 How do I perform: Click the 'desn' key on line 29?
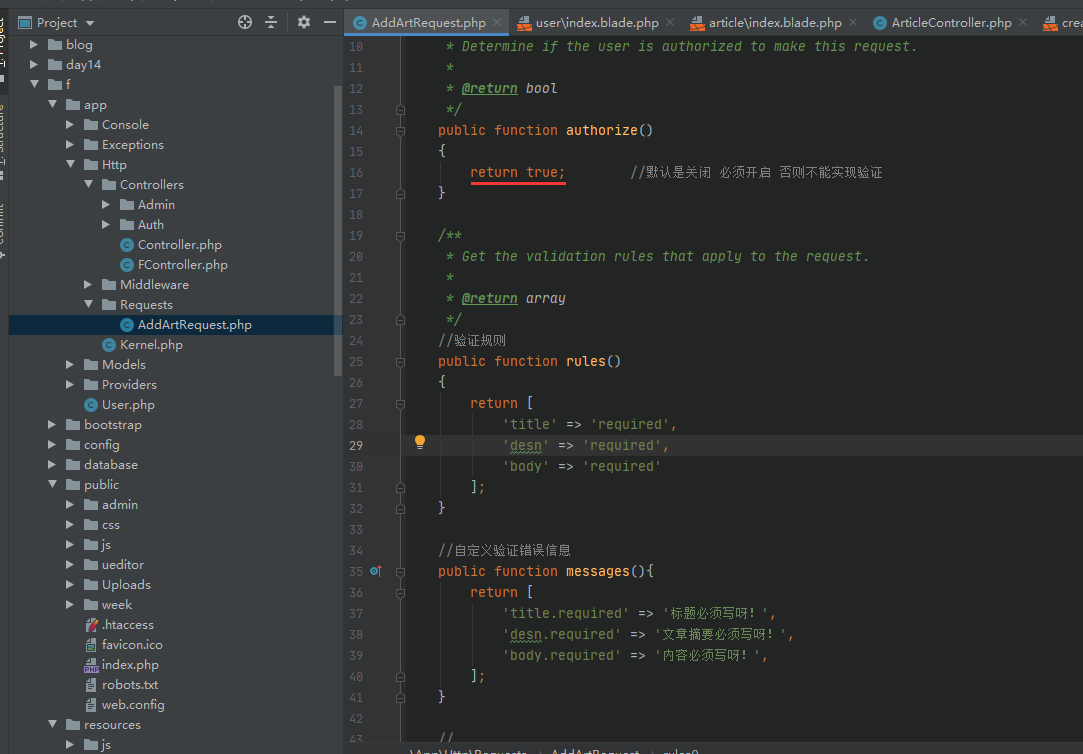[x=526, y=445]
